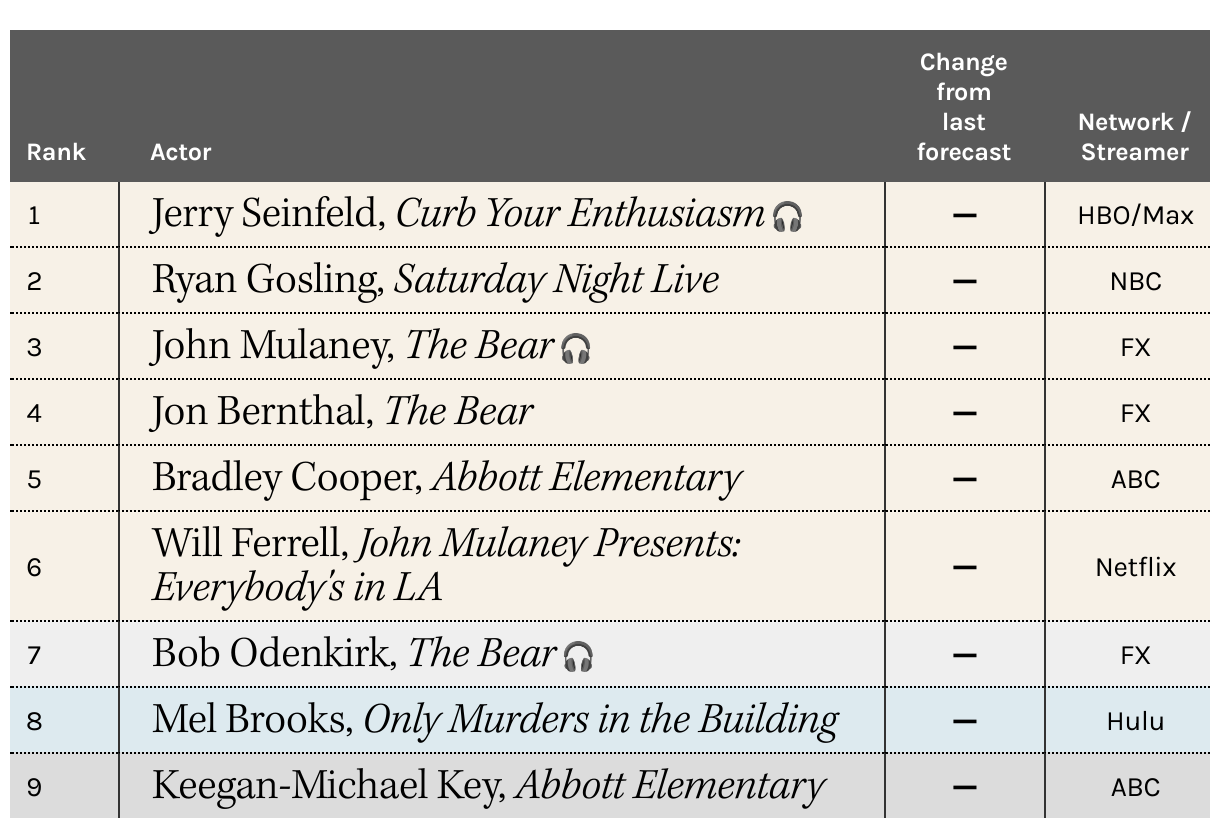This screenshot has height=828, width=1220.
Task: Click headphones icon beside John Mulaney entry
Action: [x=576, y=349]
